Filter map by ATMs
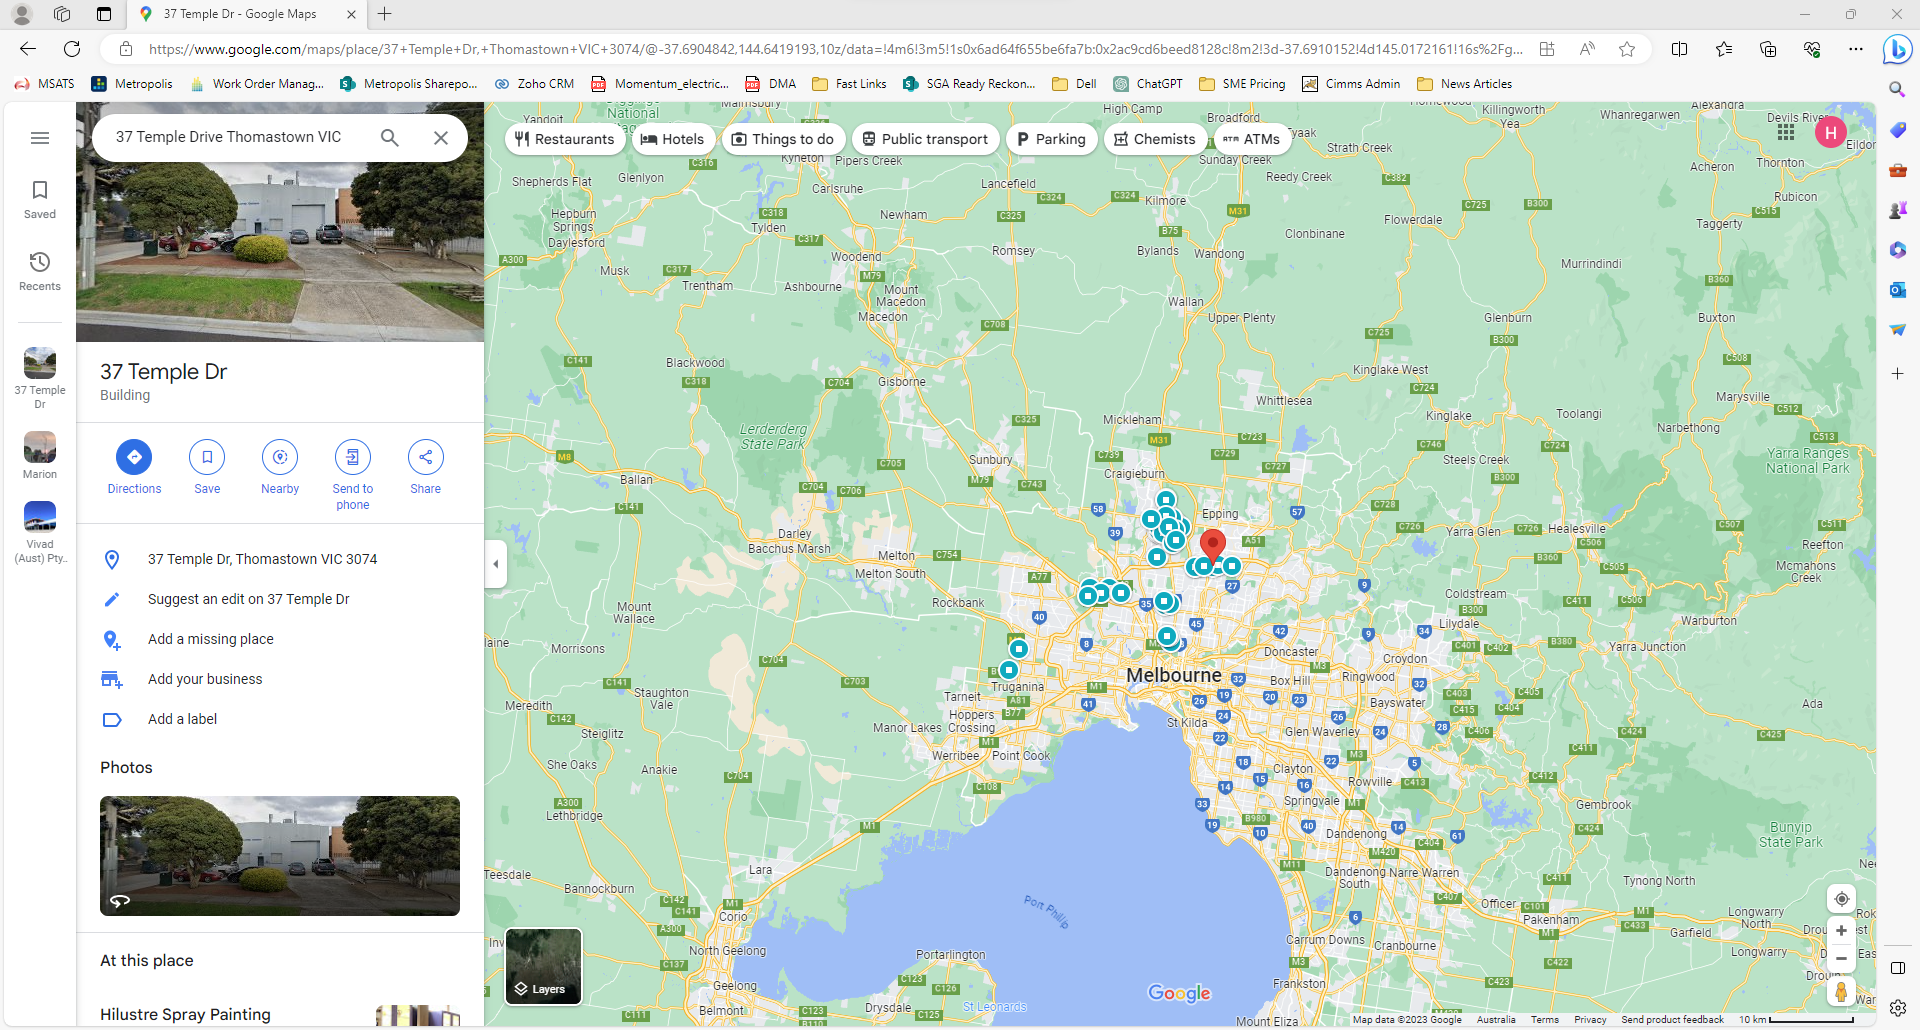Image resolution: width=1920 pixels, height=1030 pixels. pyautogui.click(x=1251, y=139)
